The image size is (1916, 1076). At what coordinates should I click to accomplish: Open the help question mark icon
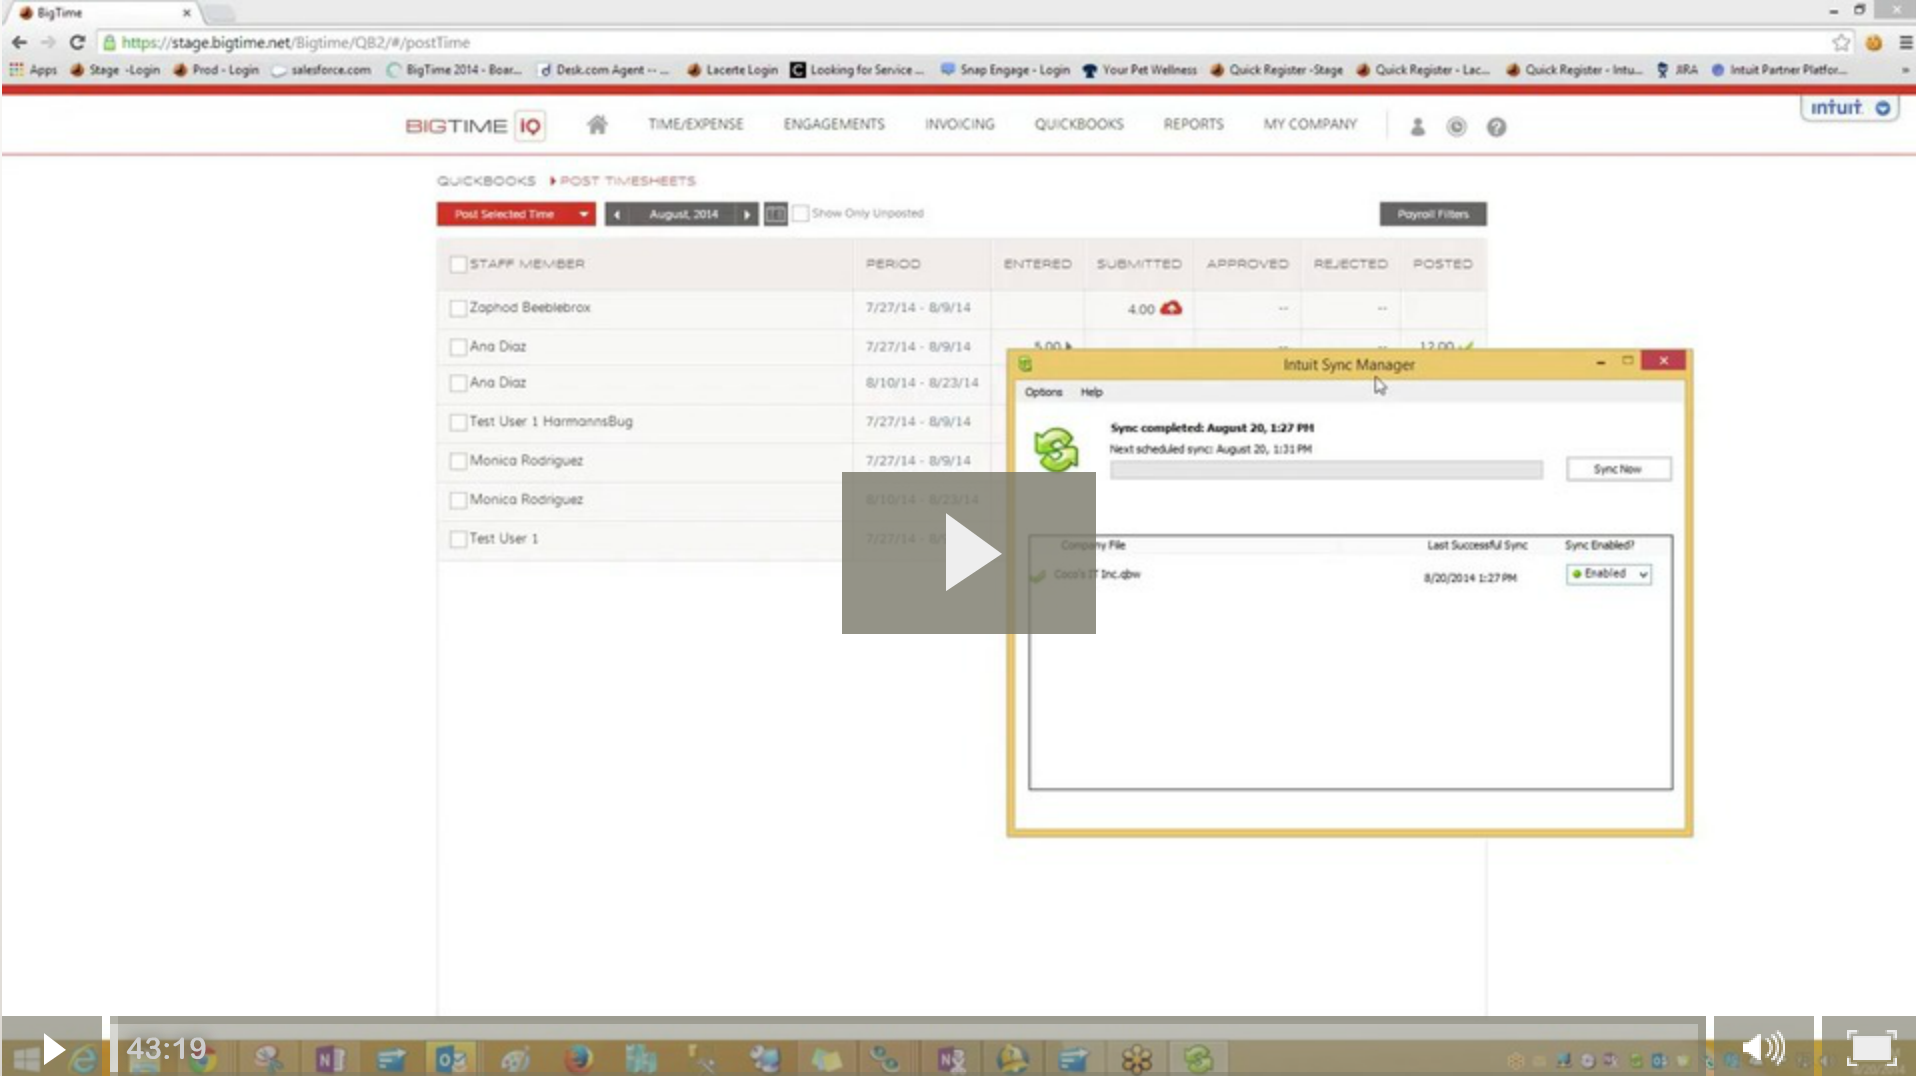[x=1496, y=127]
